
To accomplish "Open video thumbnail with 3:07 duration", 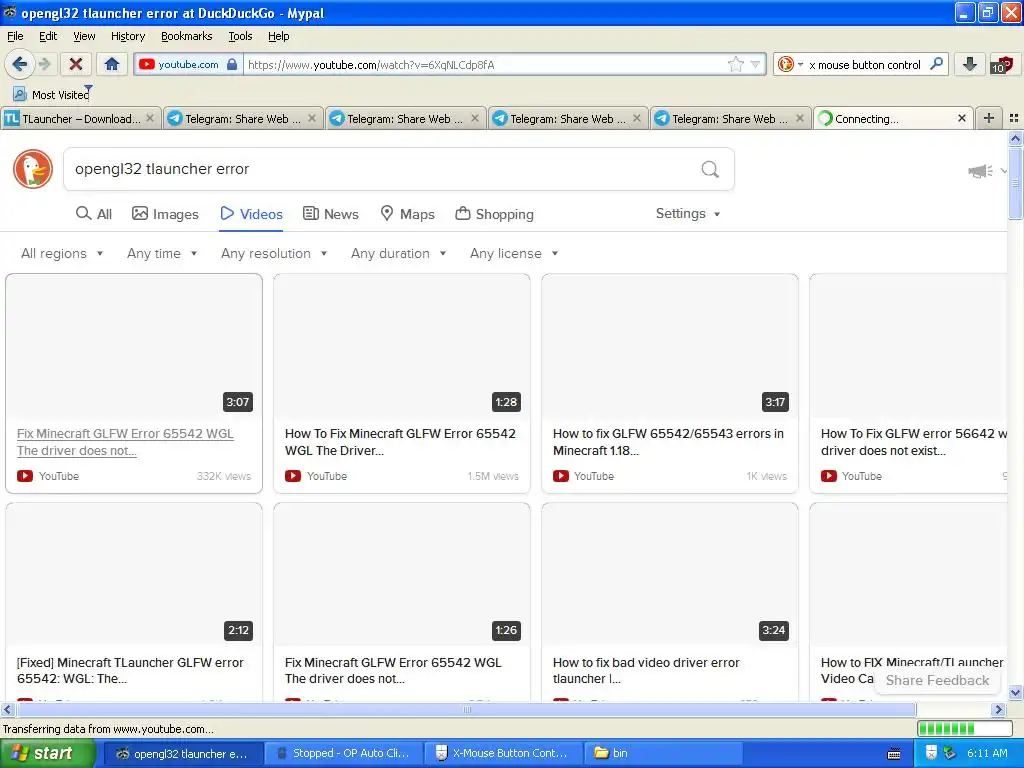I will 134,346.
